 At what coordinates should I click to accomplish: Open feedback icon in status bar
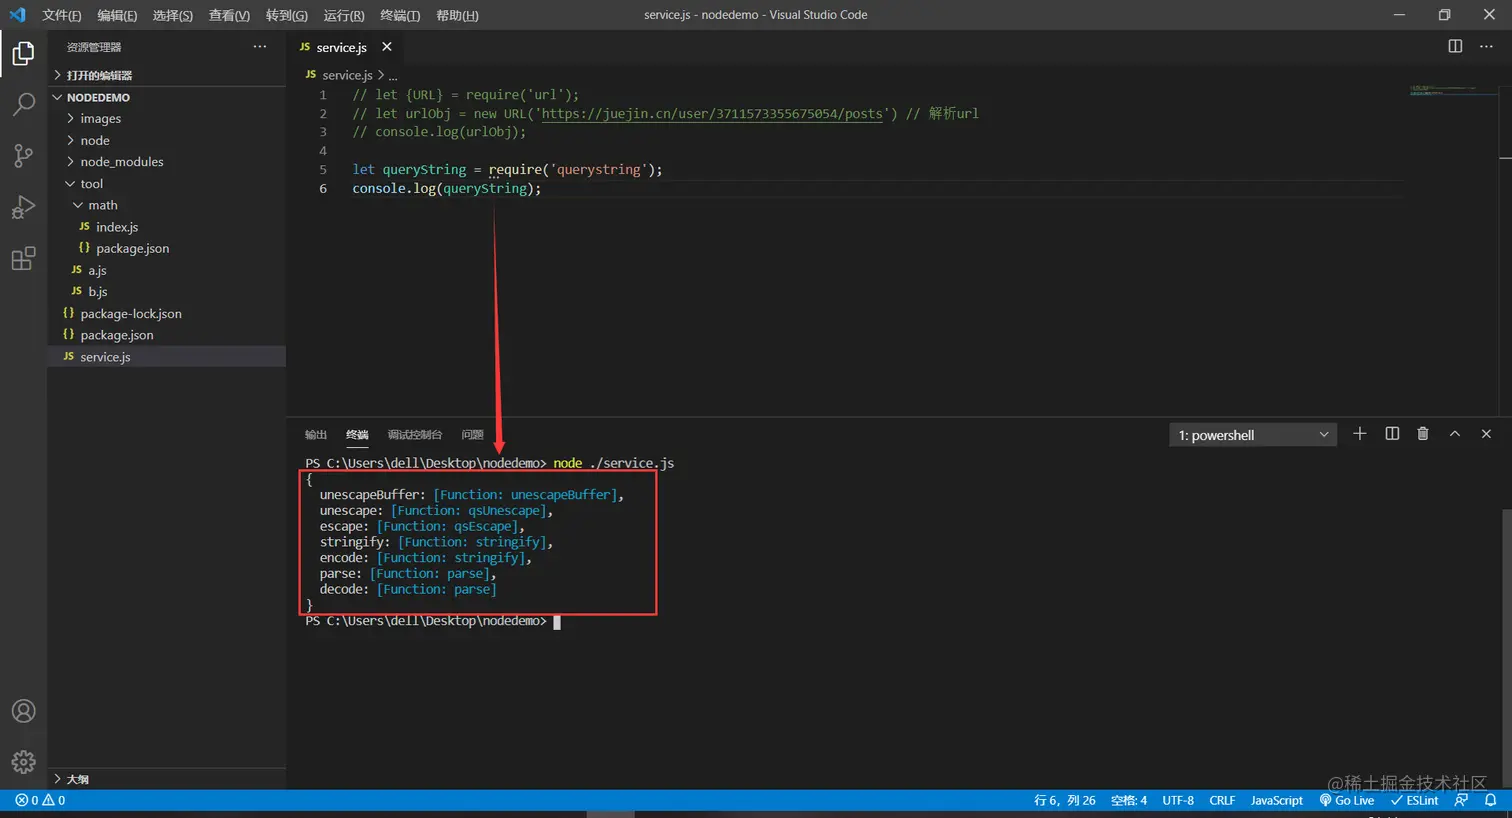tap(1462, 800)
